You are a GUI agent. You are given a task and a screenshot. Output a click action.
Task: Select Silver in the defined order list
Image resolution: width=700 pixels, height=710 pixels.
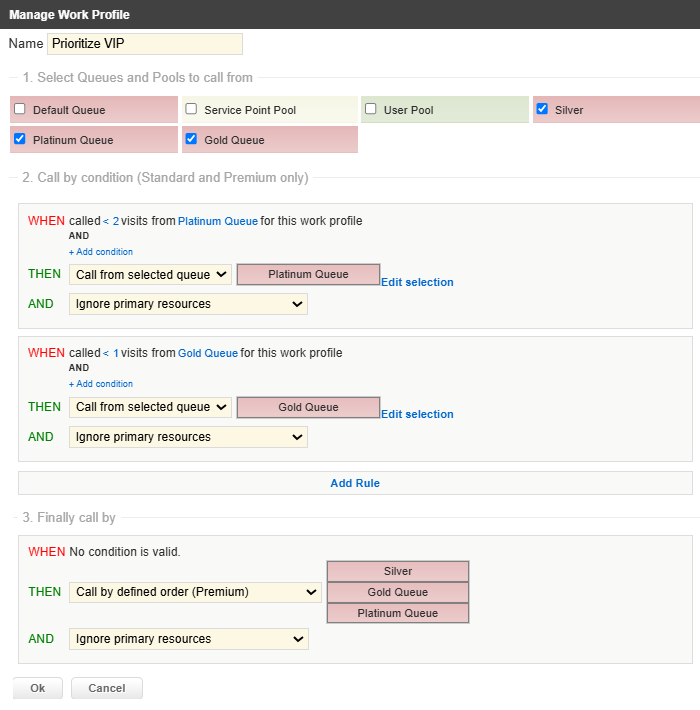click(x=397, y=571)
